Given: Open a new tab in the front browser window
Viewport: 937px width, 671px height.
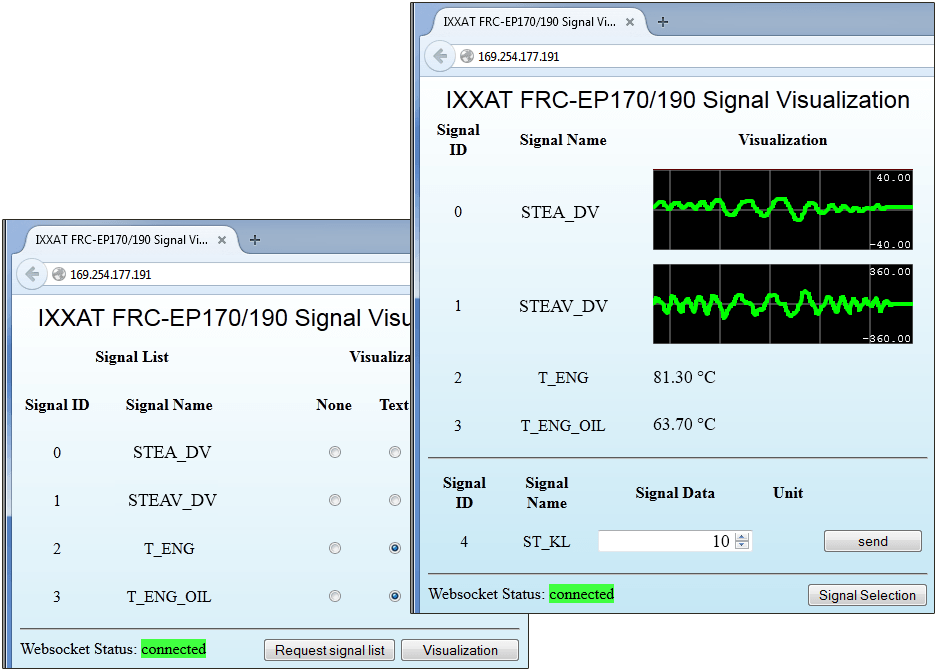Looking at the screenshot, I should pos(663,22).
